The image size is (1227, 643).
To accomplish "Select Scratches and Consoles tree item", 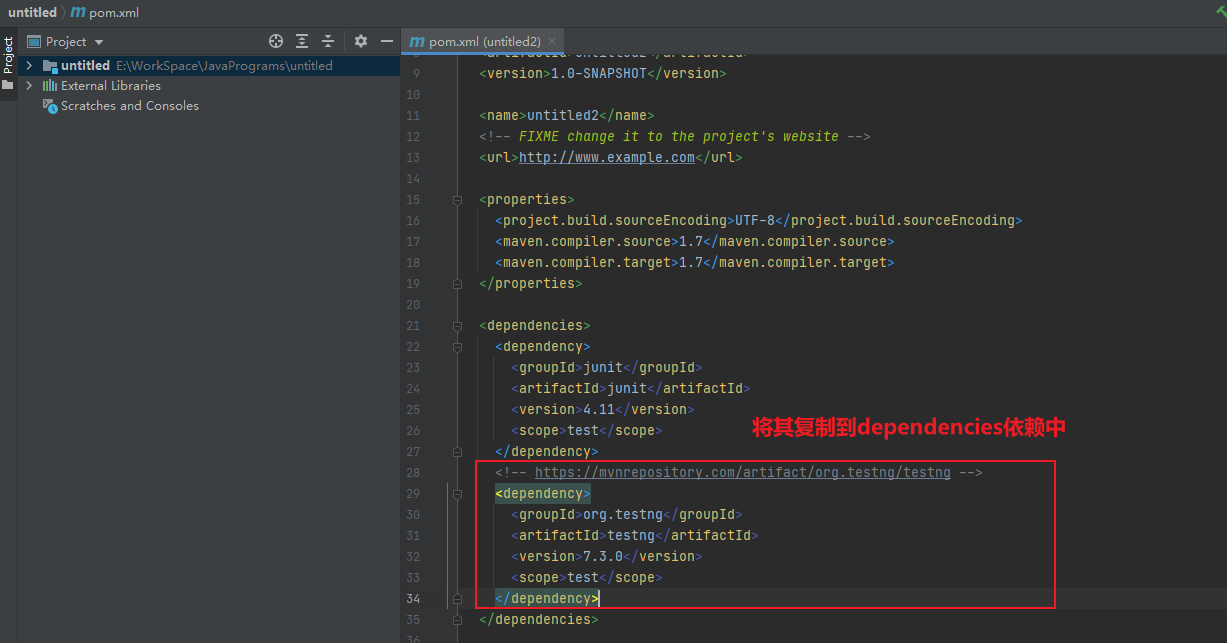I will coord(130,105).
